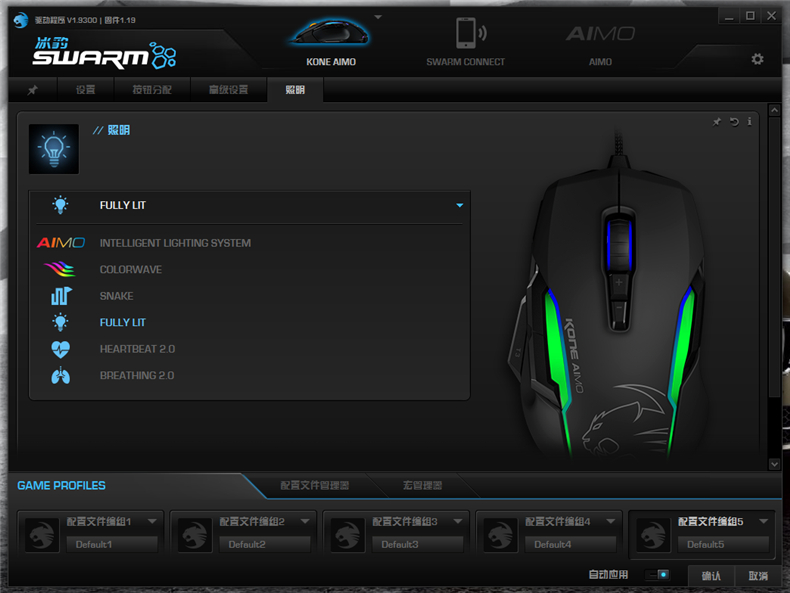Switch to the 按钮分配 tab

tap(152, 90)
